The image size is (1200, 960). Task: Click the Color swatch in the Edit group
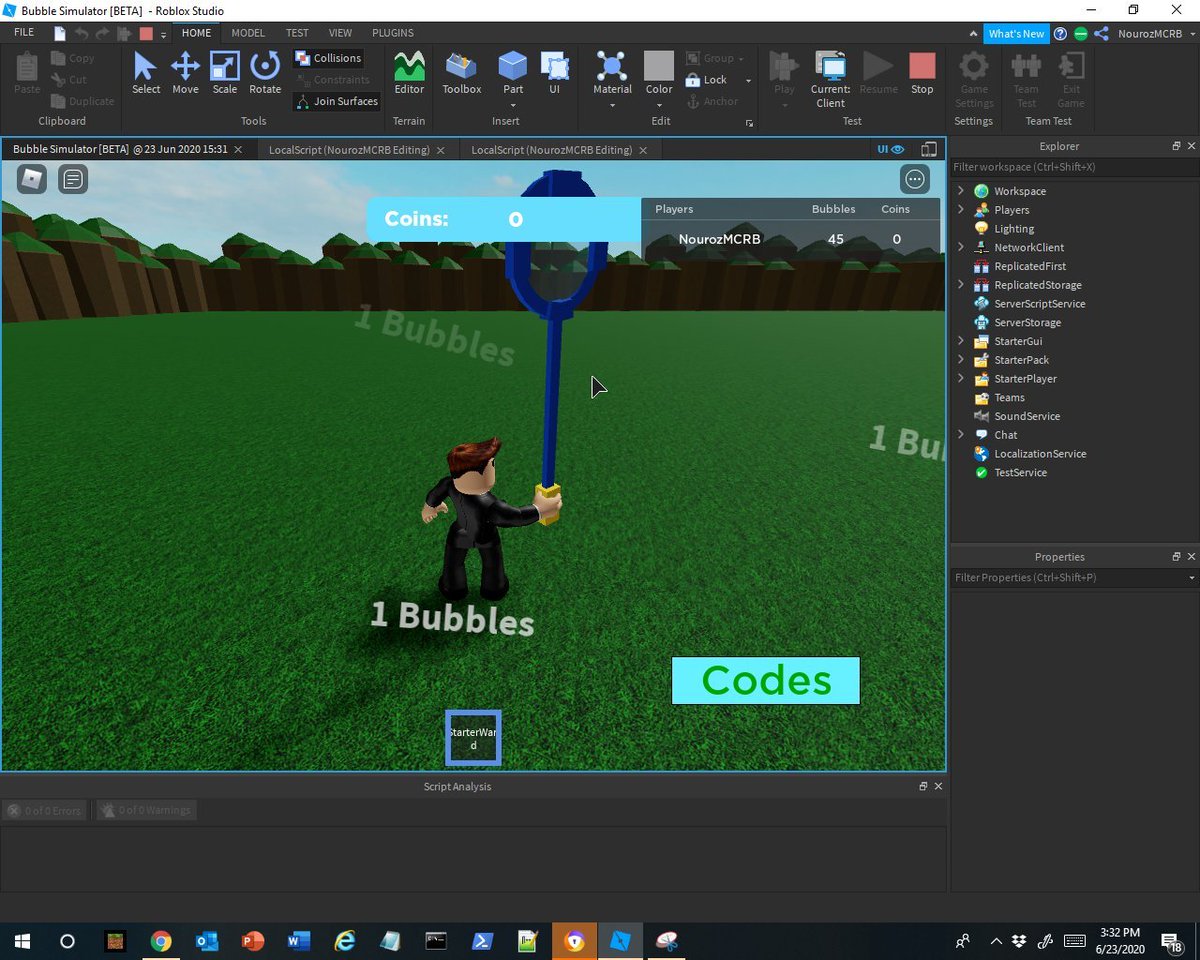[659, 66]
